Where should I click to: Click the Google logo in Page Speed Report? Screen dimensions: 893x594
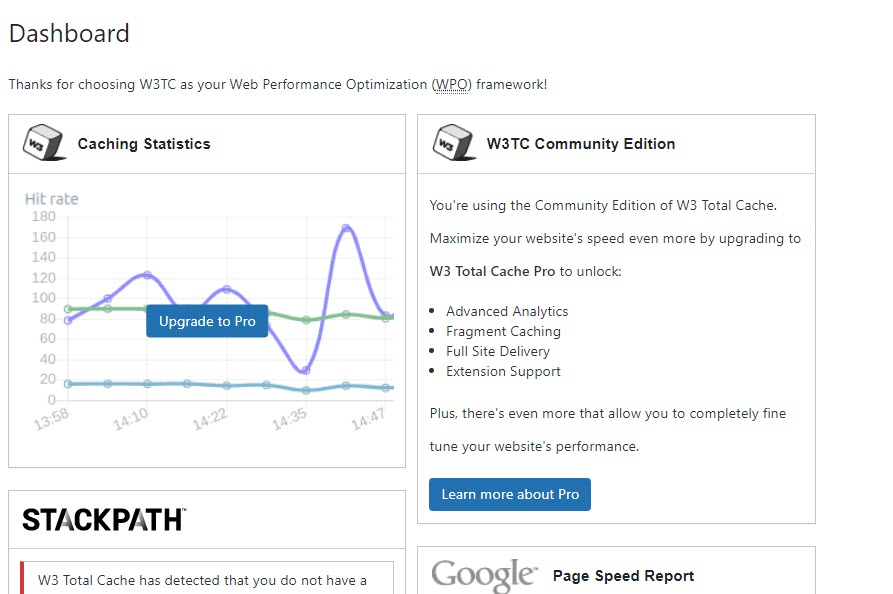tap(484, 575)
